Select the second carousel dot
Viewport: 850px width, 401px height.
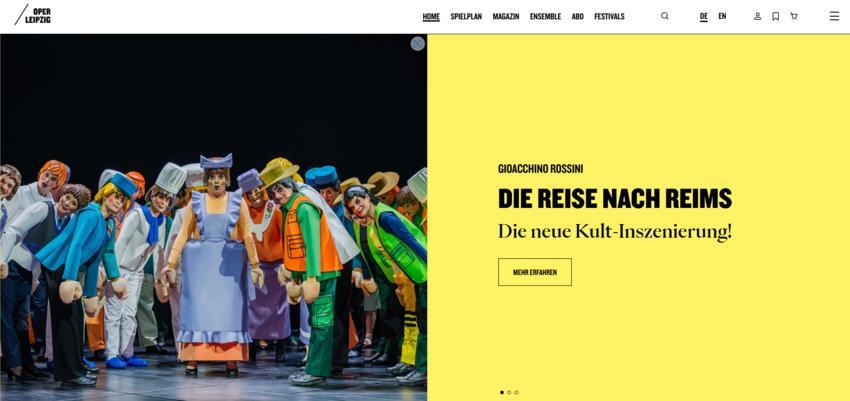point(509,392)
